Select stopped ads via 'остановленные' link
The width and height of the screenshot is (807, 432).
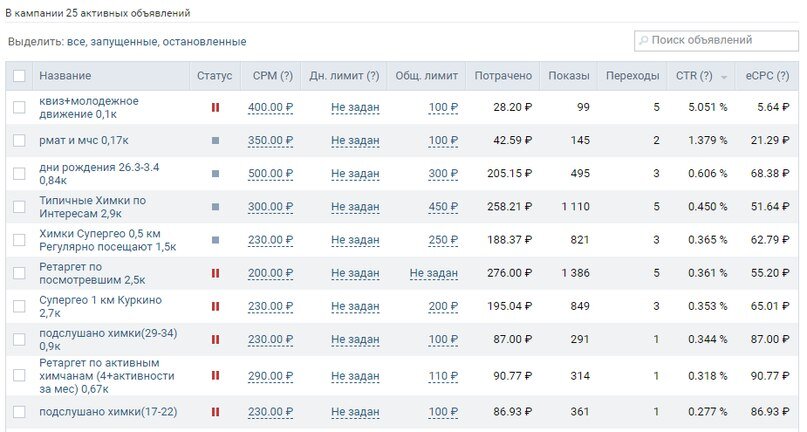tap(204, 42)
